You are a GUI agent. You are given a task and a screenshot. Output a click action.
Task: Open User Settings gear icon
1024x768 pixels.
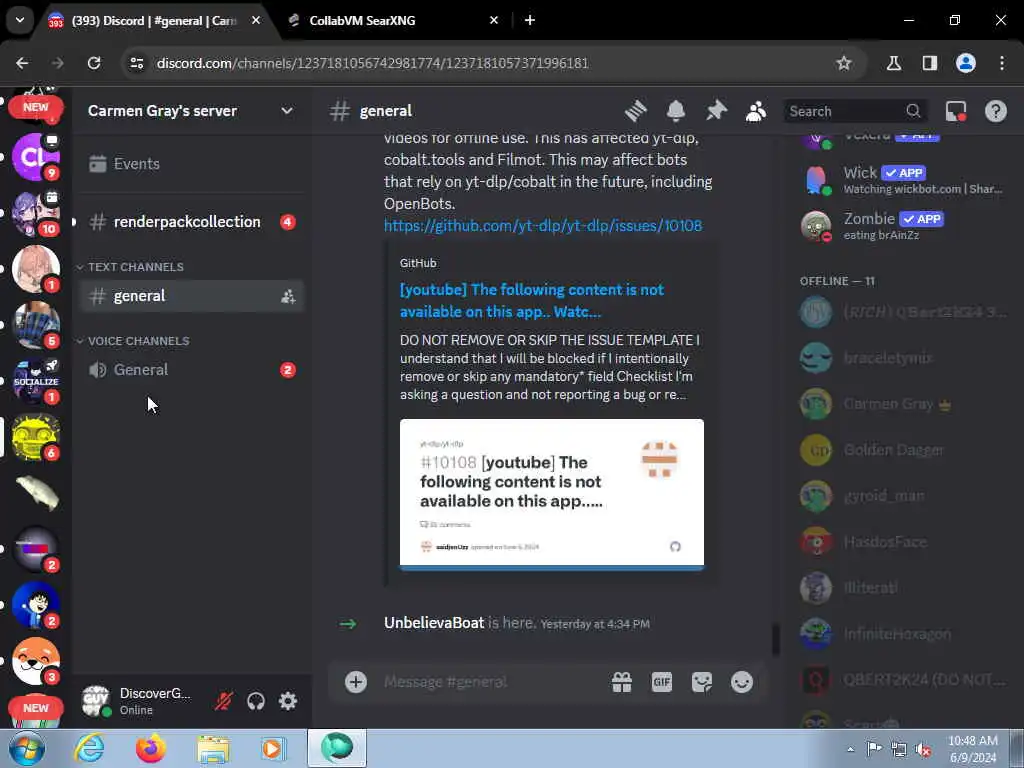click(x=288, y=701)
